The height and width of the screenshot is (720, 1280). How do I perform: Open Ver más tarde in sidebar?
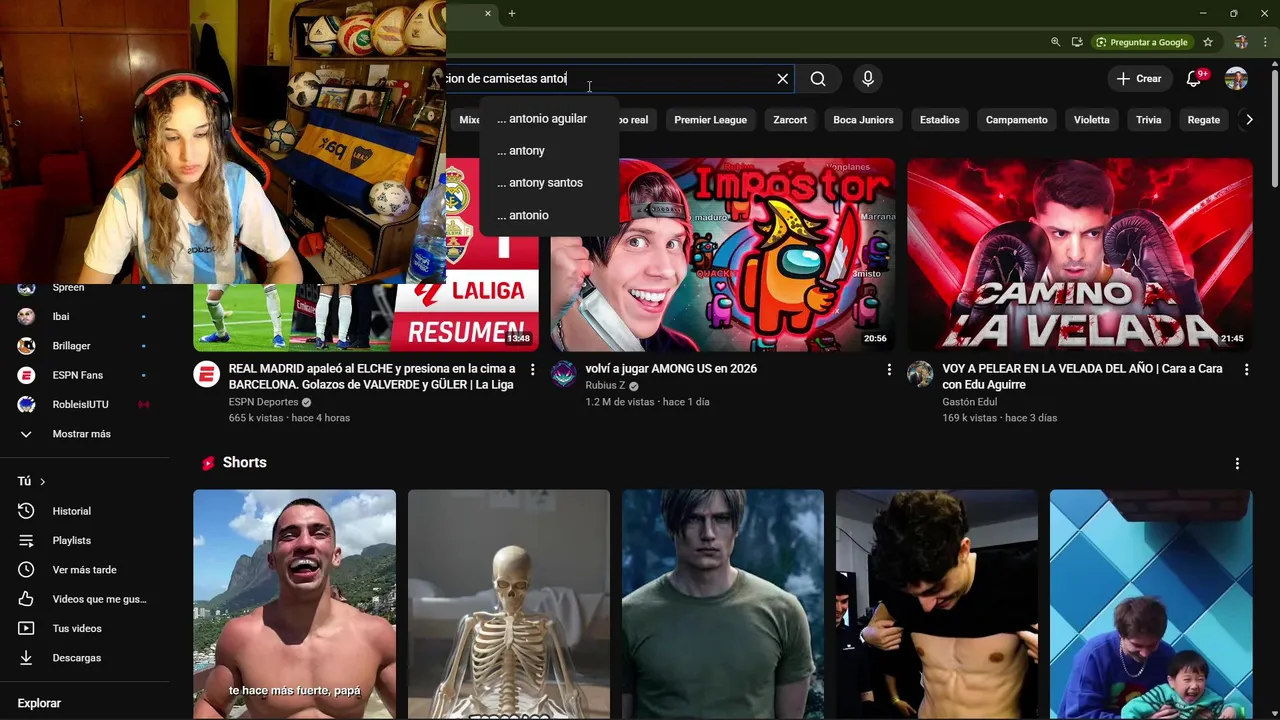pos(84,570)
